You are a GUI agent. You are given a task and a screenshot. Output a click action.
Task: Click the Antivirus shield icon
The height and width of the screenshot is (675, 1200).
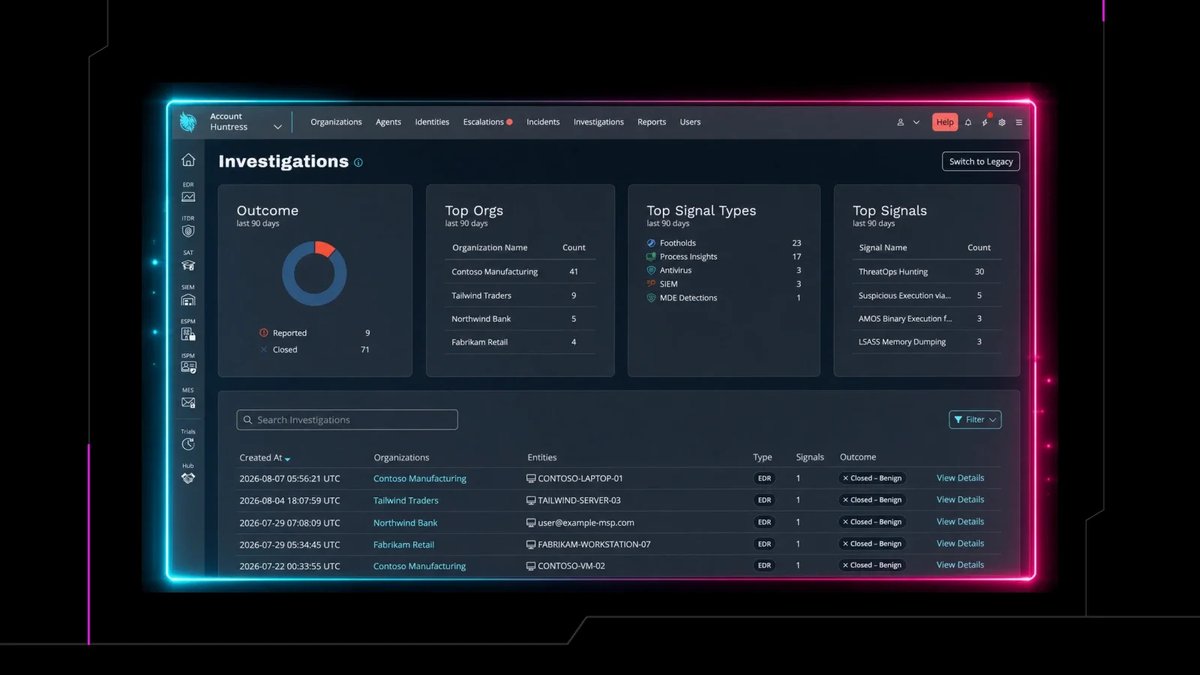[x=651, y=270]
